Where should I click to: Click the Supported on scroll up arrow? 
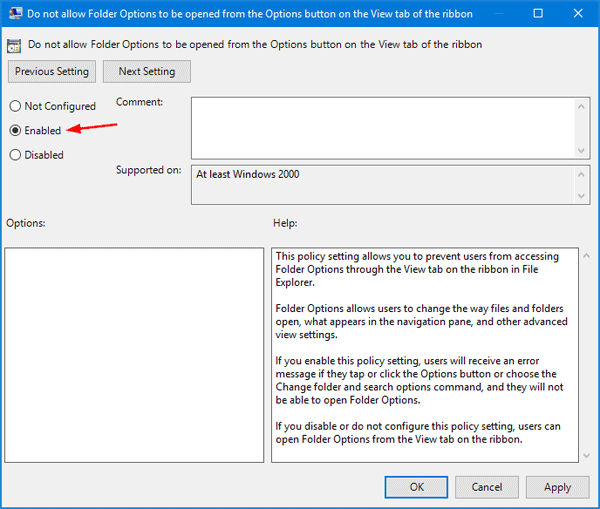pos(582,173)
